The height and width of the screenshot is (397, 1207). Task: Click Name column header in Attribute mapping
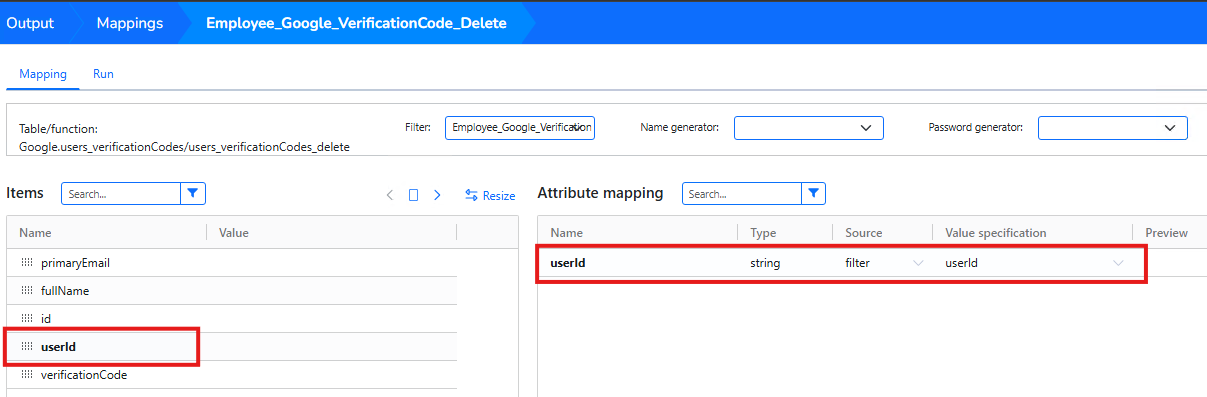coord(566,233)
